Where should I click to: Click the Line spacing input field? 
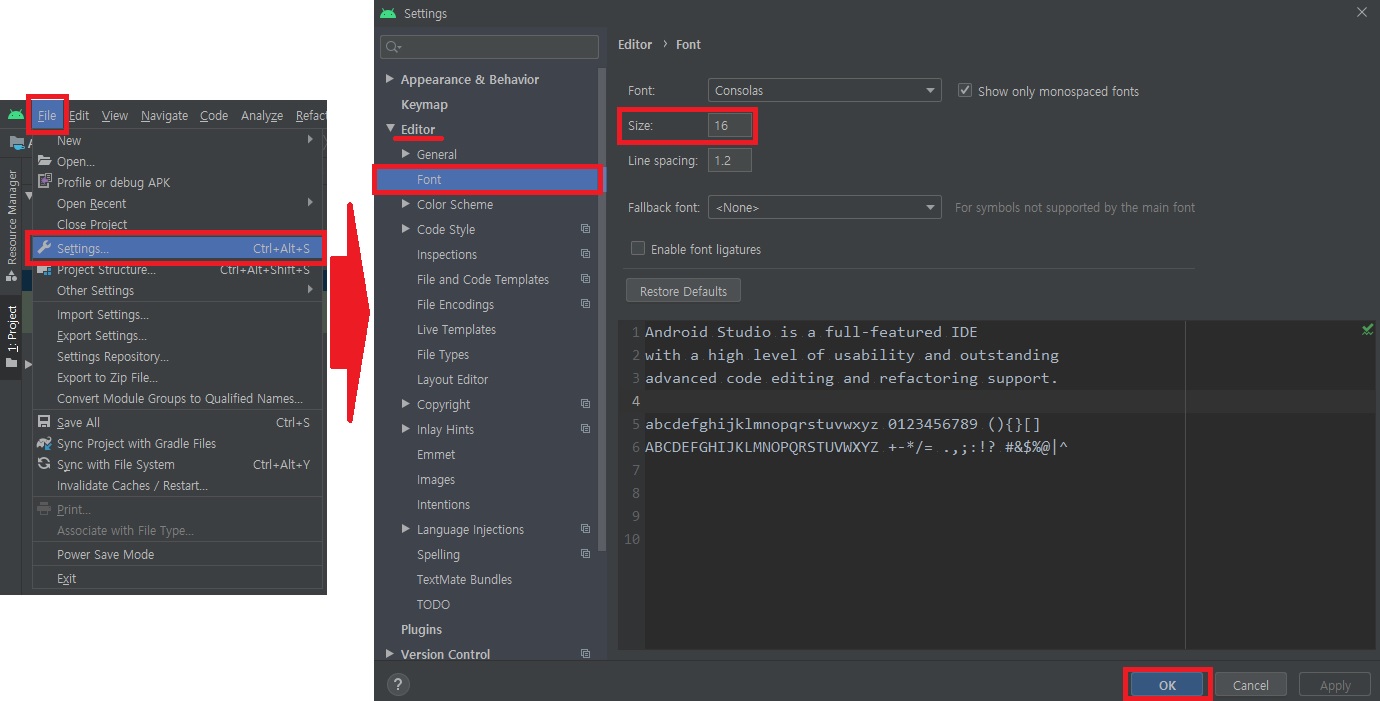pos(729,160)
